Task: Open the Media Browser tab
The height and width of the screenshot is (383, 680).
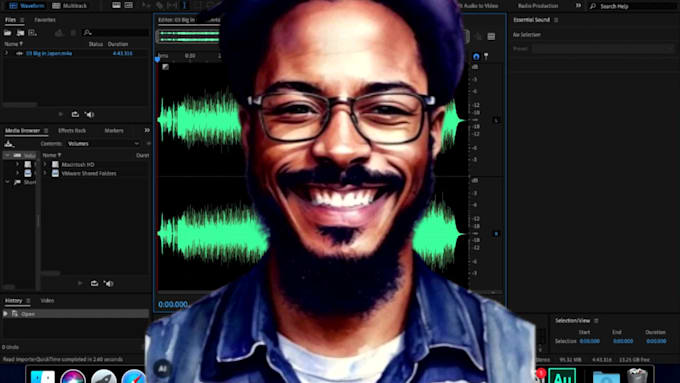Action: coord(22,130)
